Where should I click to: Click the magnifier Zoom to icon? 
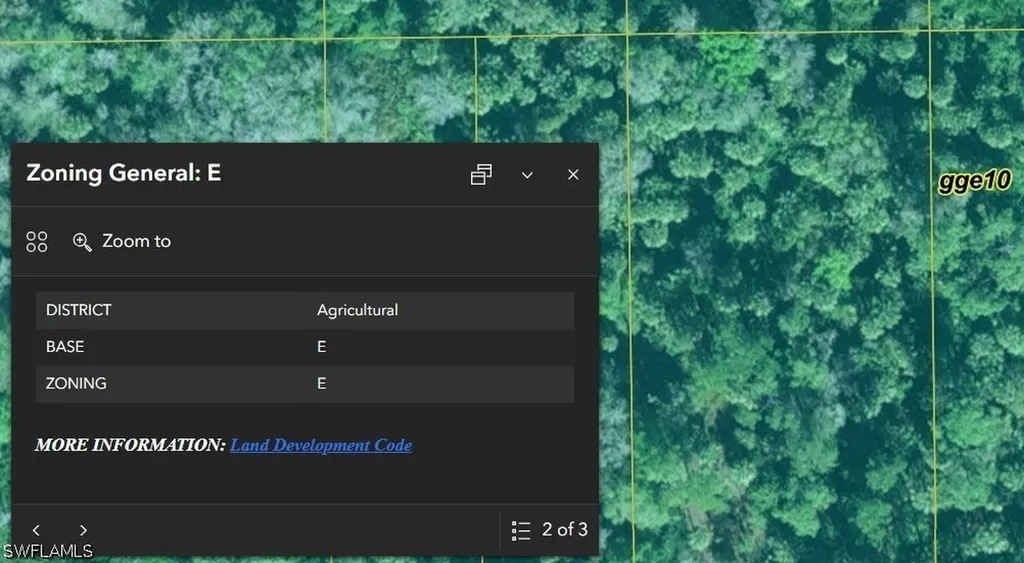coord(82,242)
